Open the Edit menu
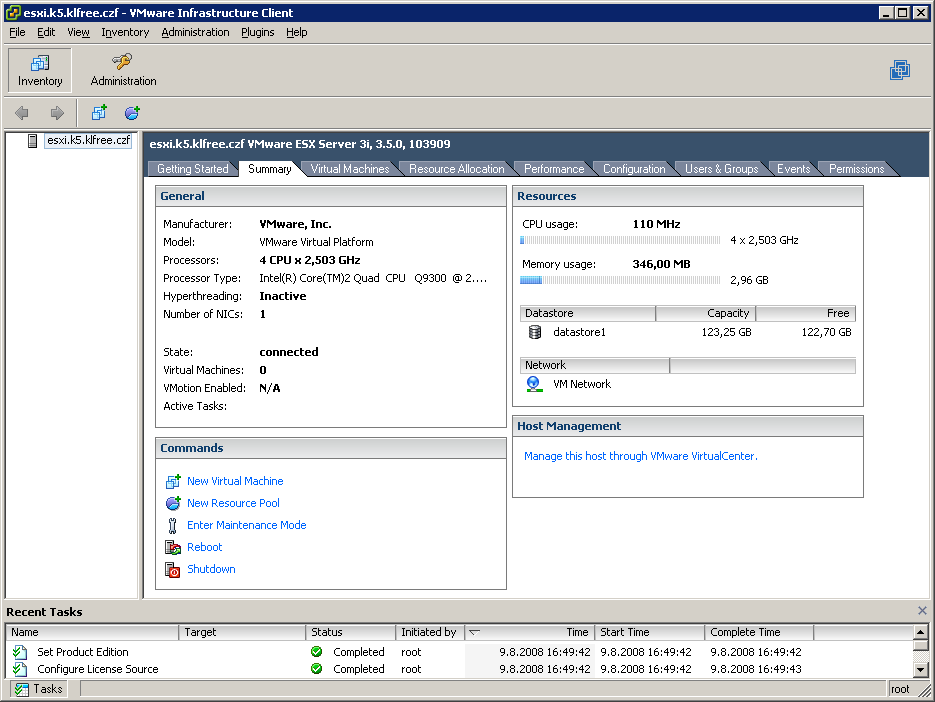The image size is (935, 702). 46,32
